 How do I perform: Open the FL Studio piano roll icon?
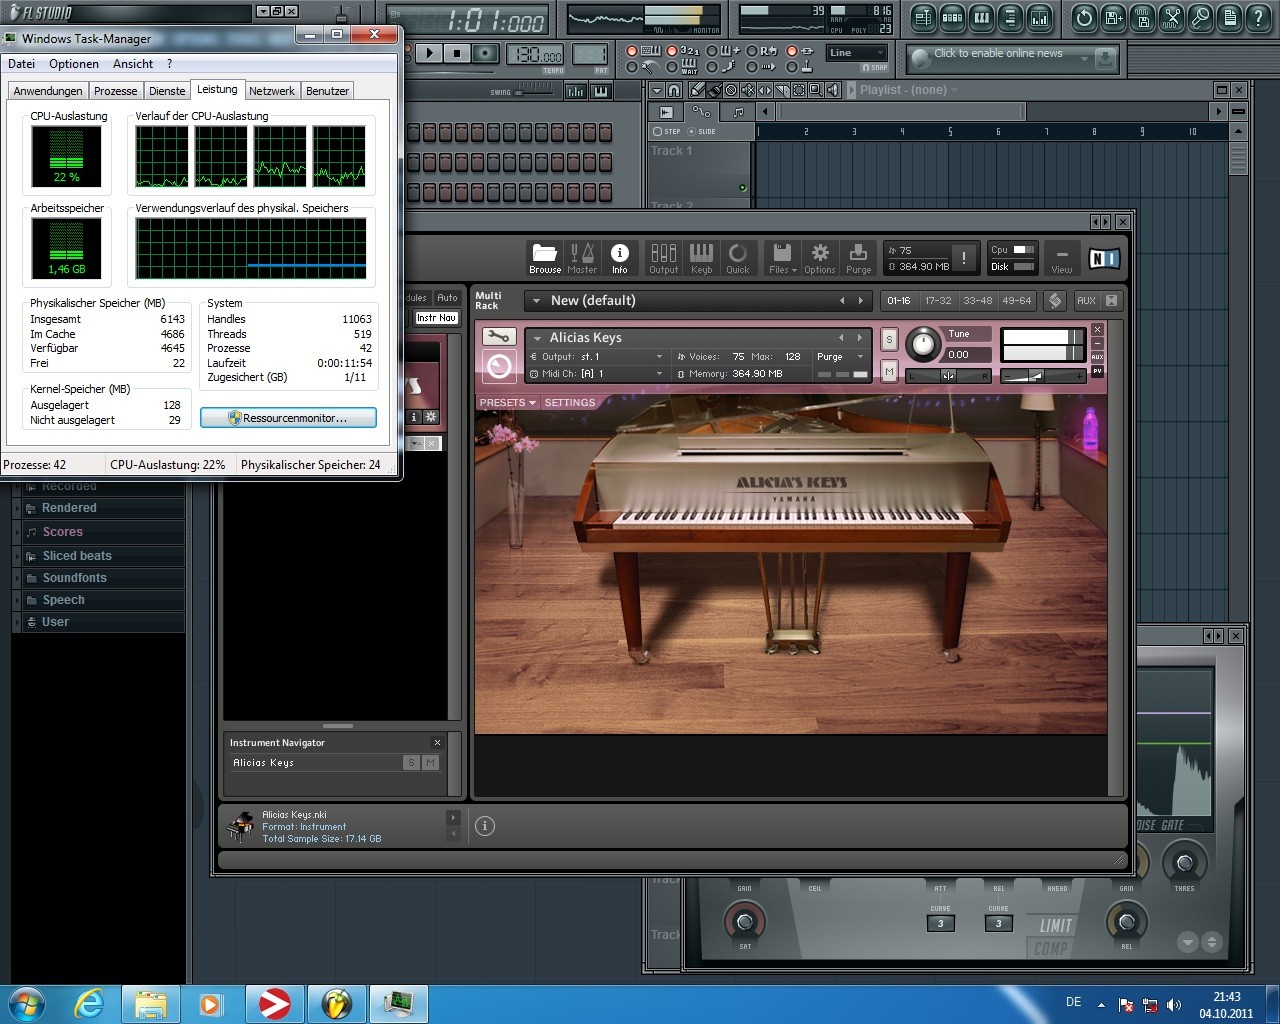point(981,18)
